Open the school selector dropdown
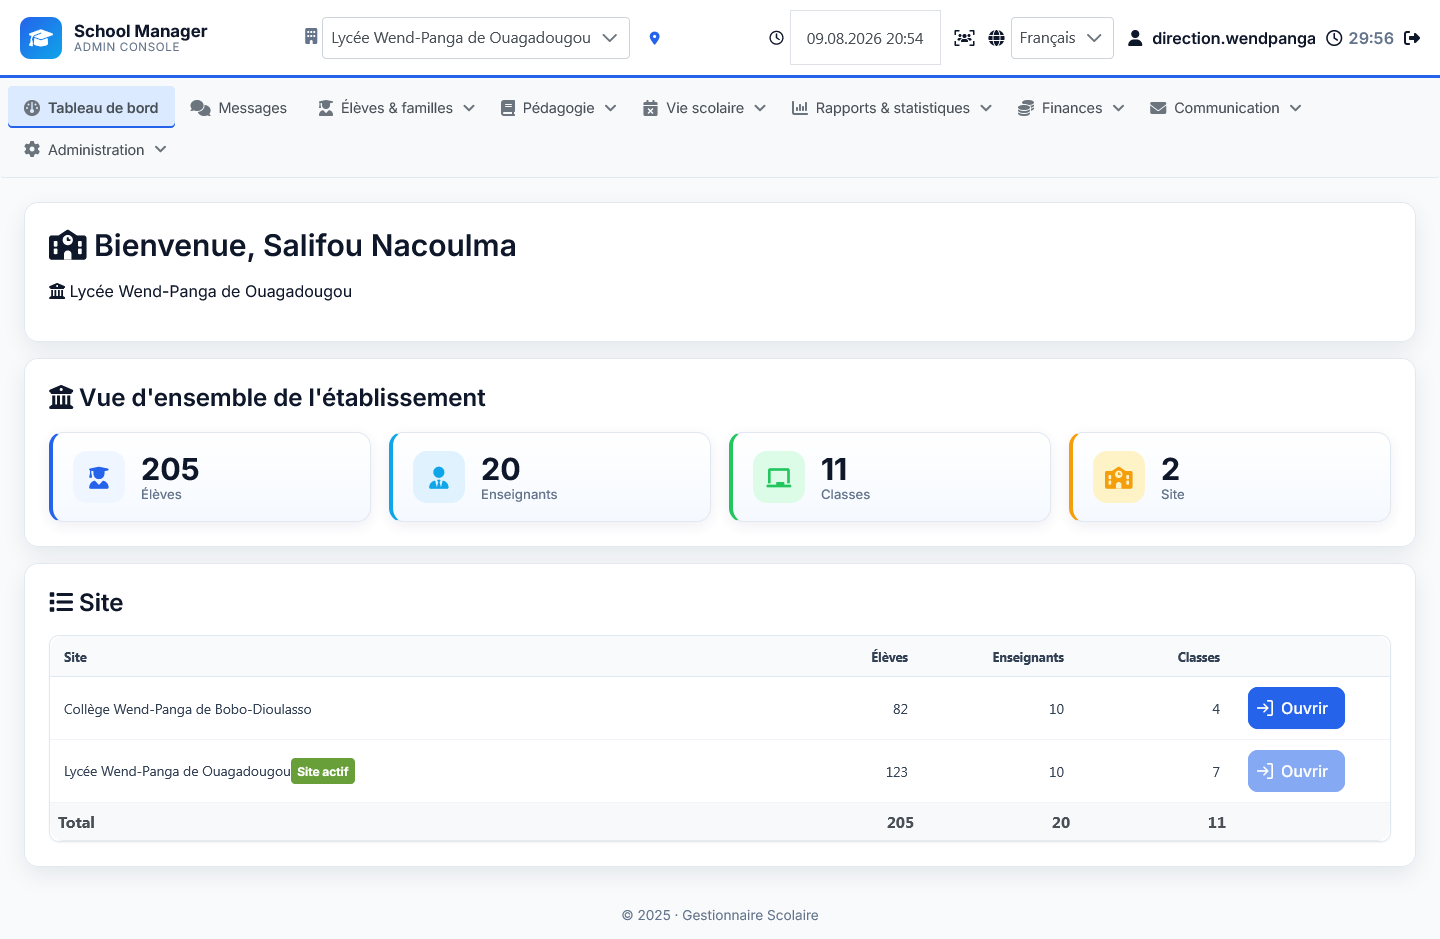The image size is (1440, 939). click(476, 38)
